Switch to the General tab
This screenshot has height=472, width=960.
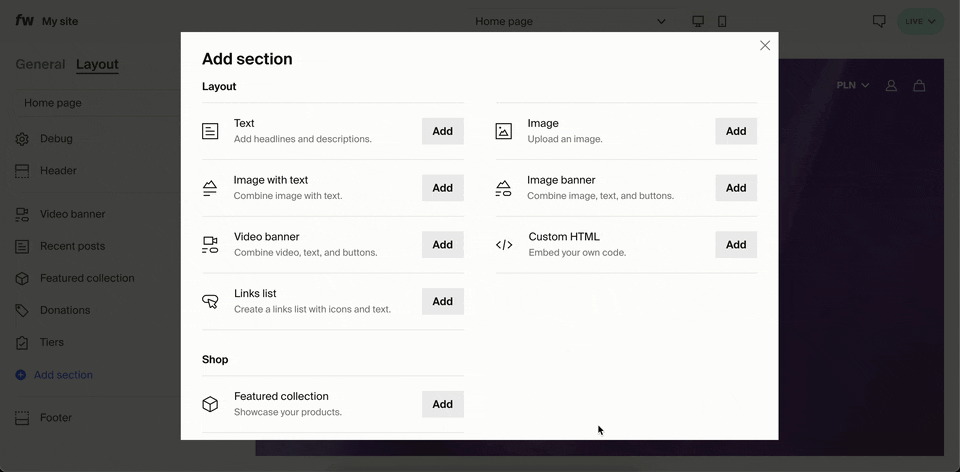pyautogui.click(x=40, y=64)
